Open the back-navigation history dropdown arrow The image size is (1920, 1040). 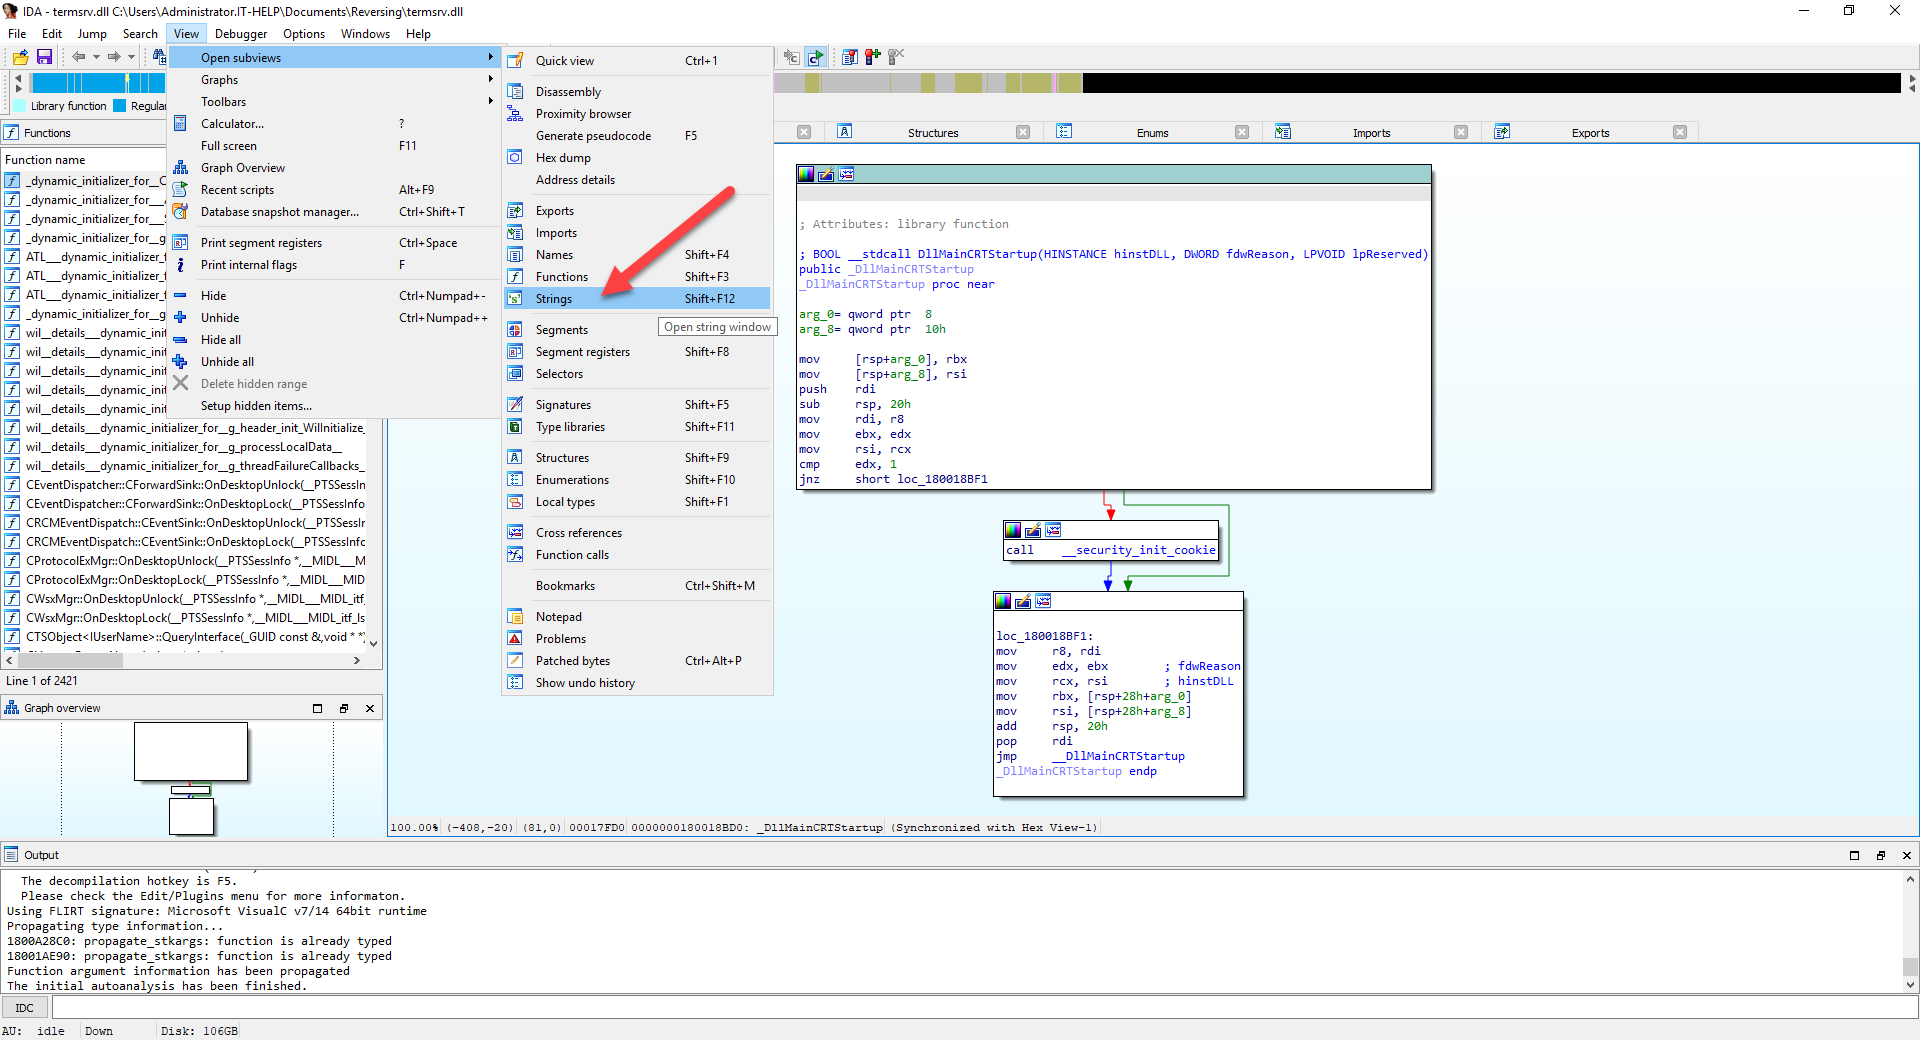click(x=95, y=57)
